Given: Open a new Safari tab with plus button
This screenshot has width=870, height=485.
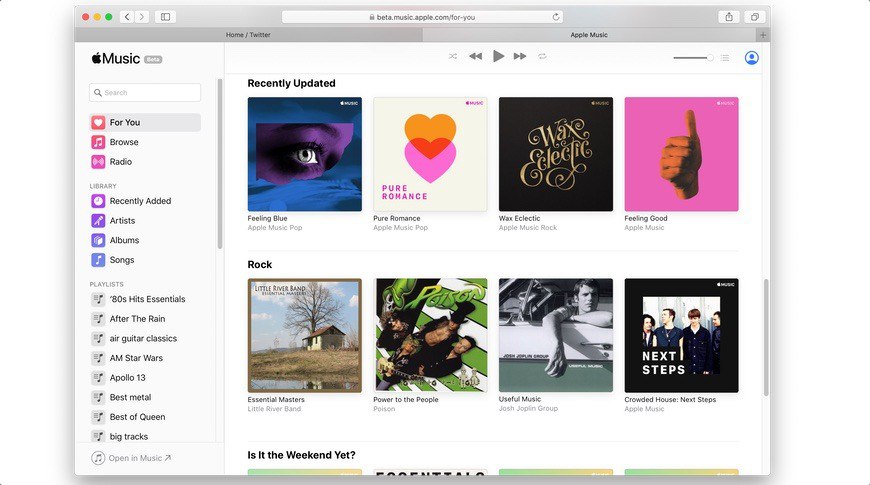Looking at the screenshot, I should 763,35.
